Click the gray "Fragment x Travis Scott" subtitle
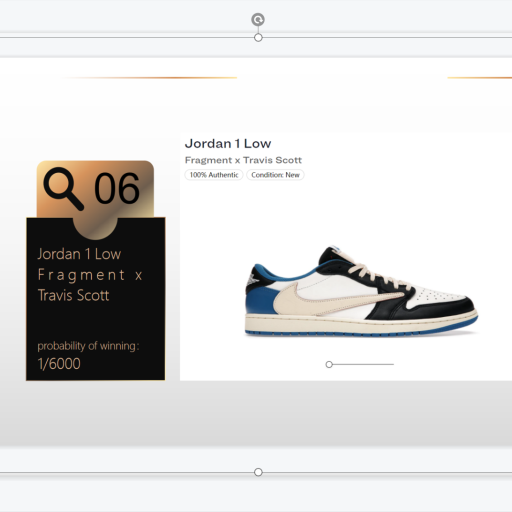 (x=243, y=160)
